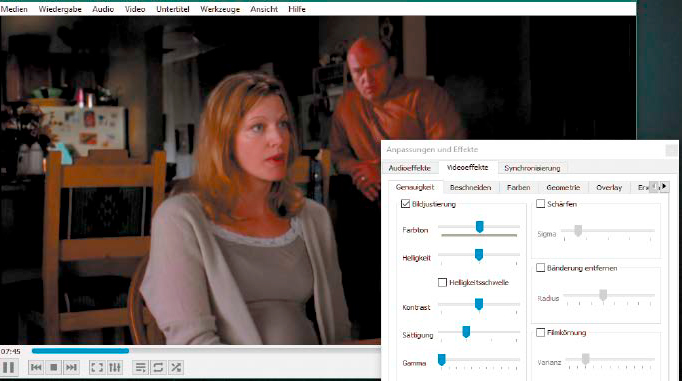Show the playlist icon
Screen dimensions: 682x381
point(140,368)
